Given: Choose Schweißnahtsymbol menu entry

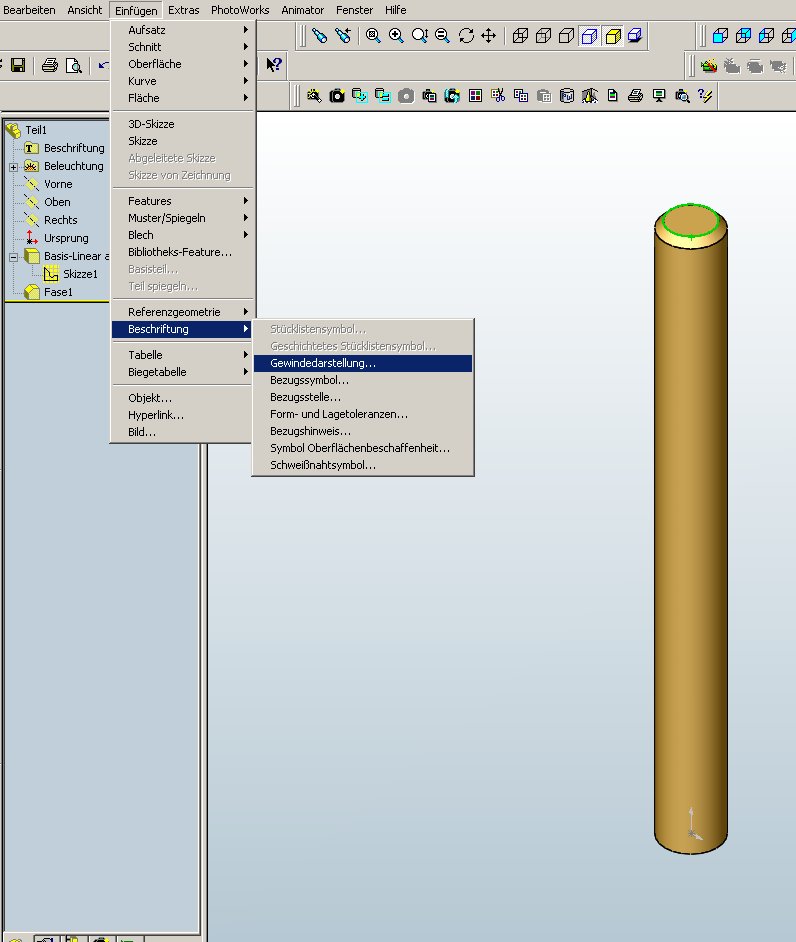Looking at the screenshot, I should click(x=363, y=465).
